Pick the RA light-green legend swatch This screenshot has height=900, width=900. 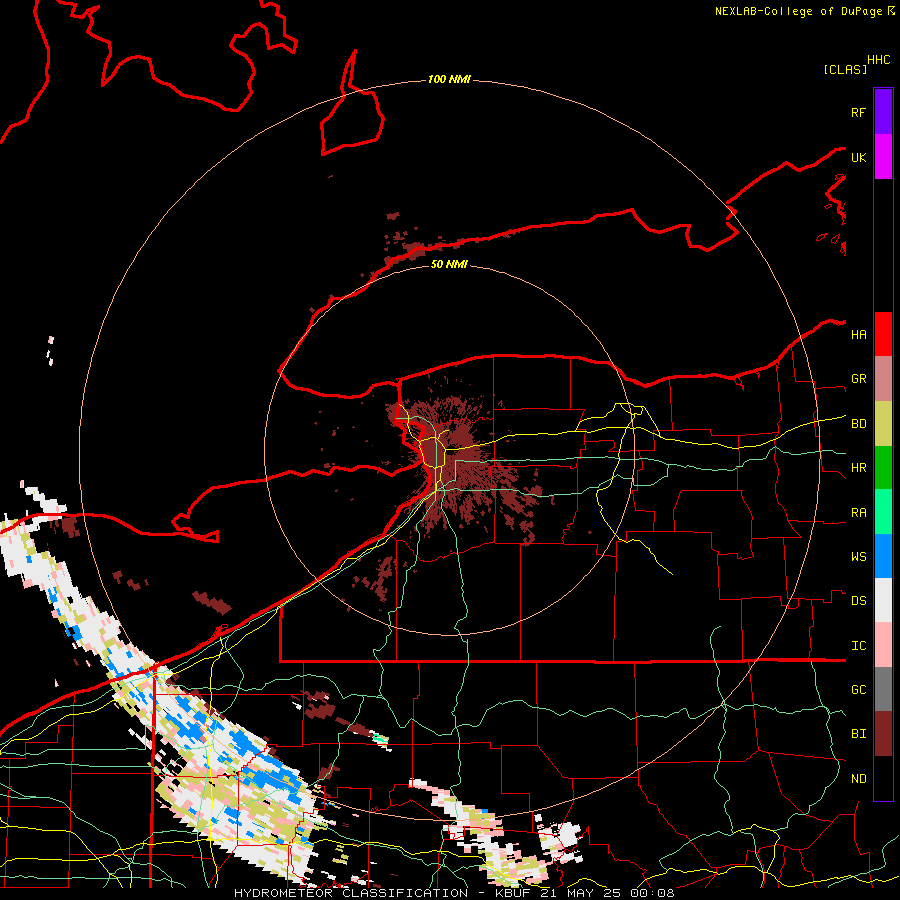(x=883, y=512)
